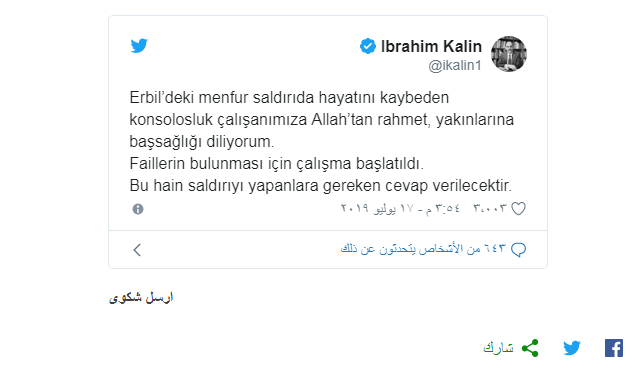Click the Twitter bird logo in tweet card
This screenshot has width=635, height=371.
pos(139,46)
